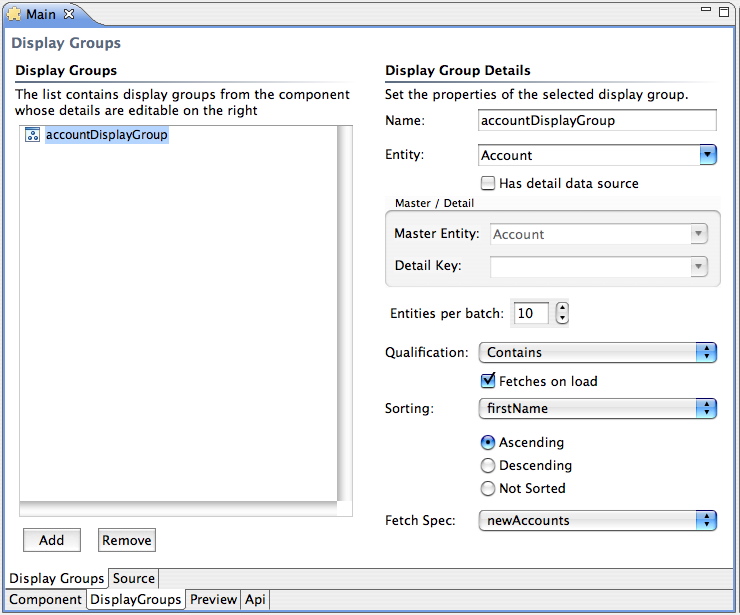The height and width of the screenshot is (615, 740).
Task: Click the Remove button
Action: coord(126,540)
